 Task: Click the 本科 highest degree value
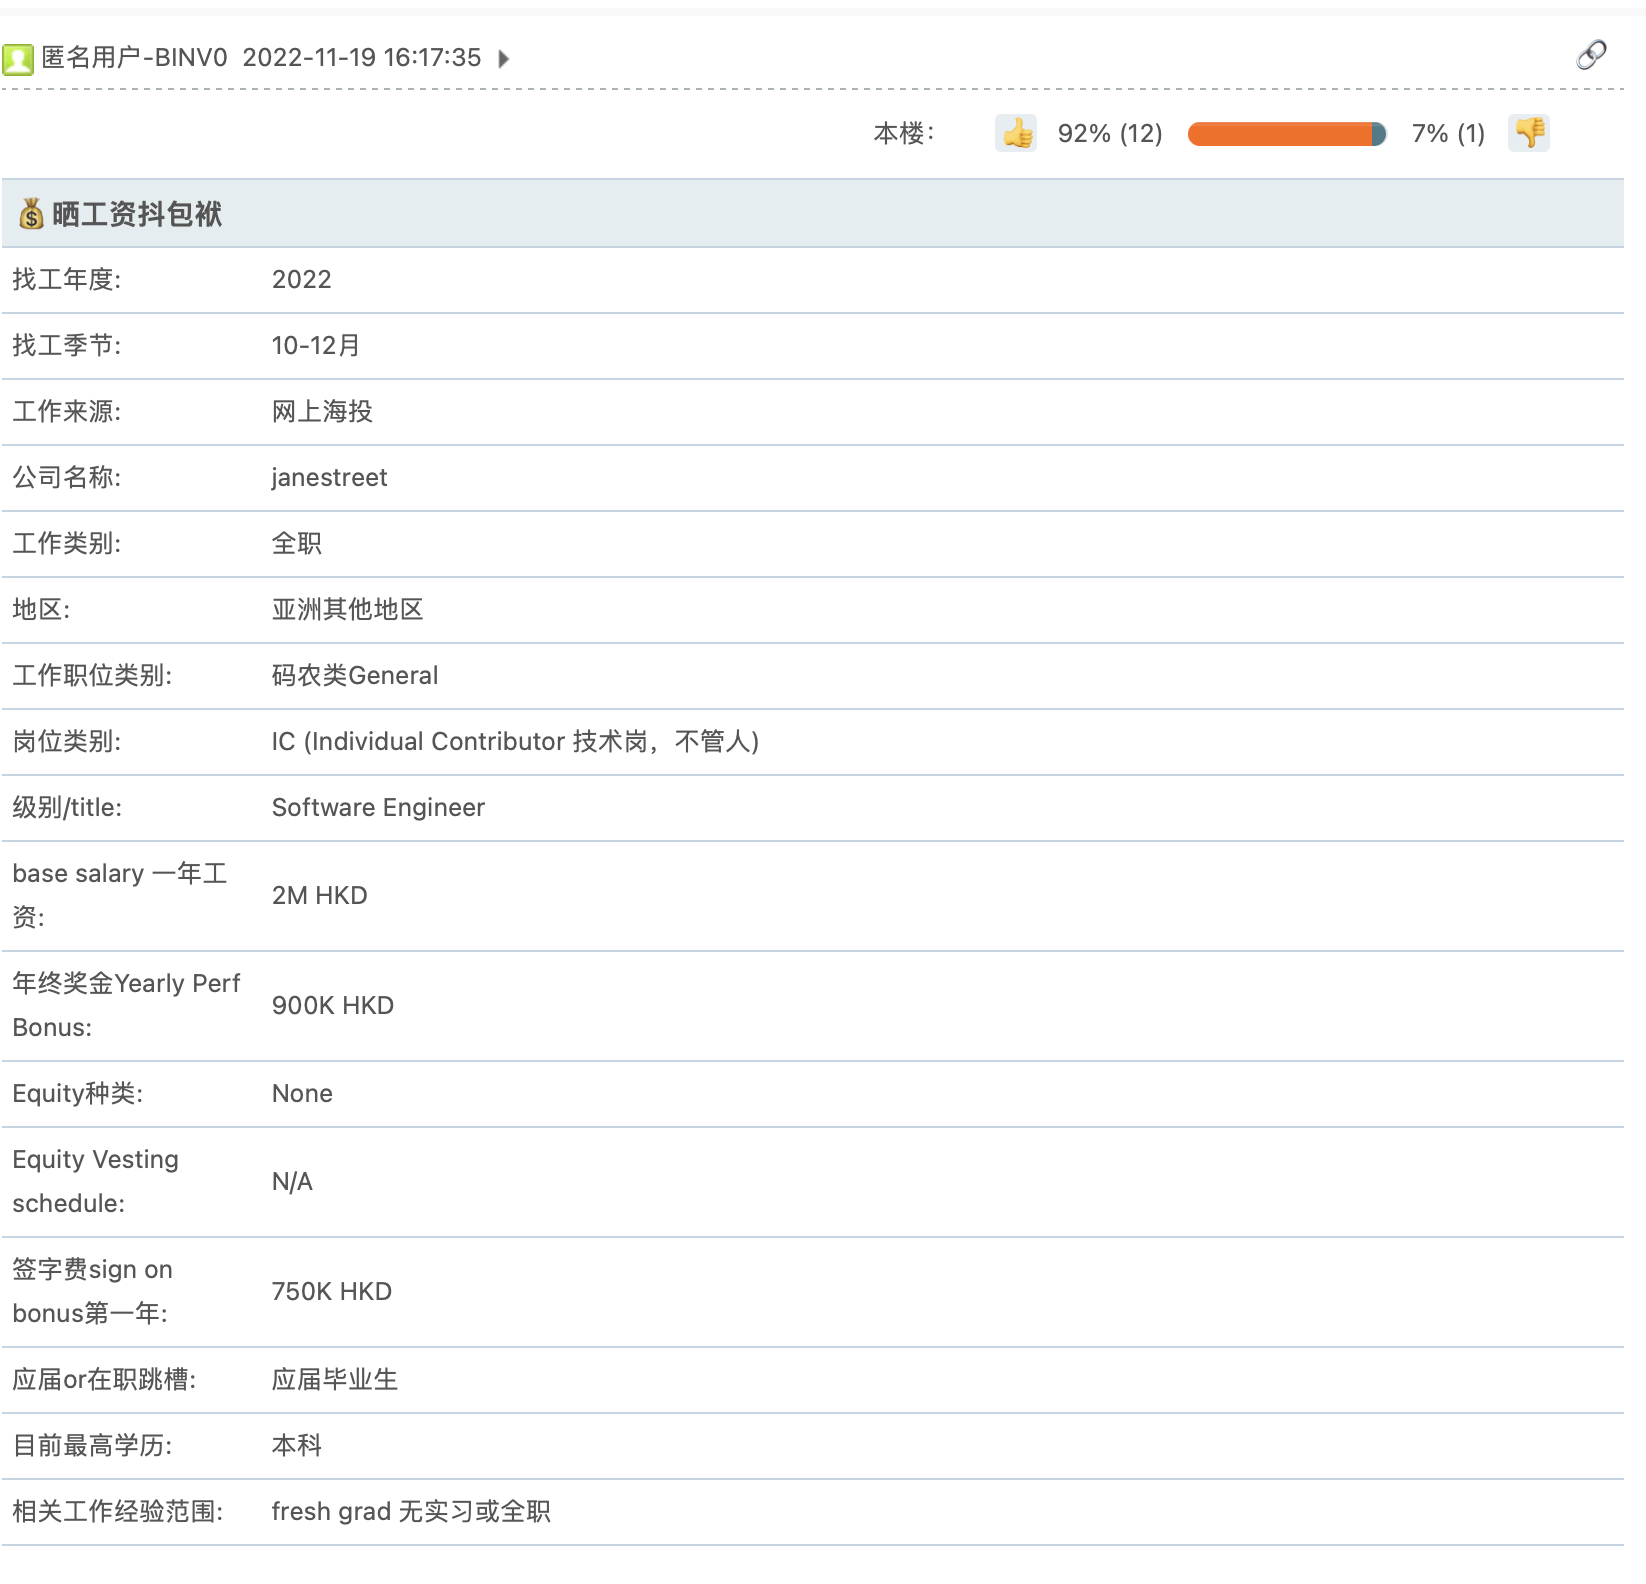point(297,1445)
